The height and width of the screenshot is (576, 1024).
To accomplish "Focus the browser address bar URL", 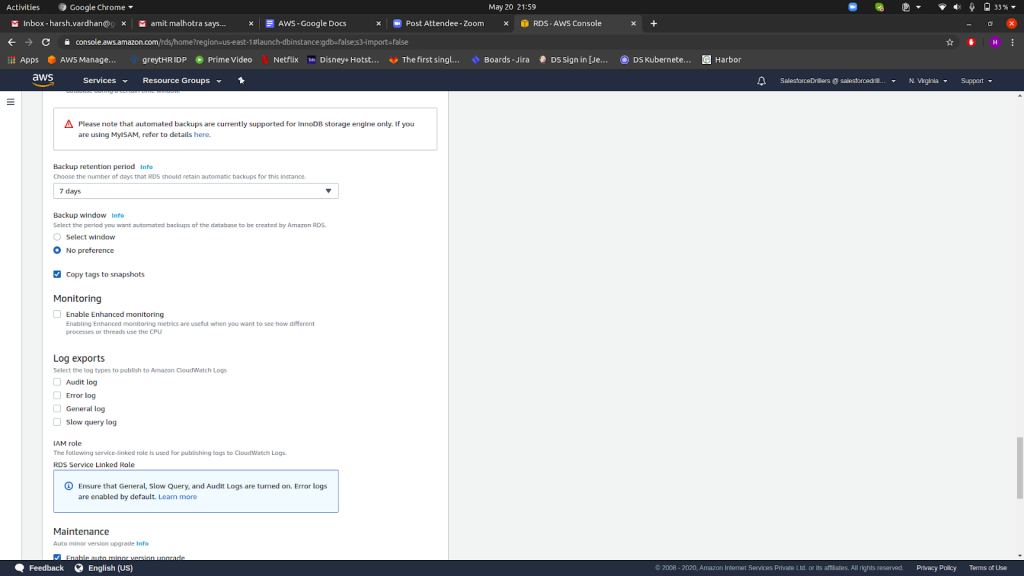I will pyautogui.click(x=242, y=42).
